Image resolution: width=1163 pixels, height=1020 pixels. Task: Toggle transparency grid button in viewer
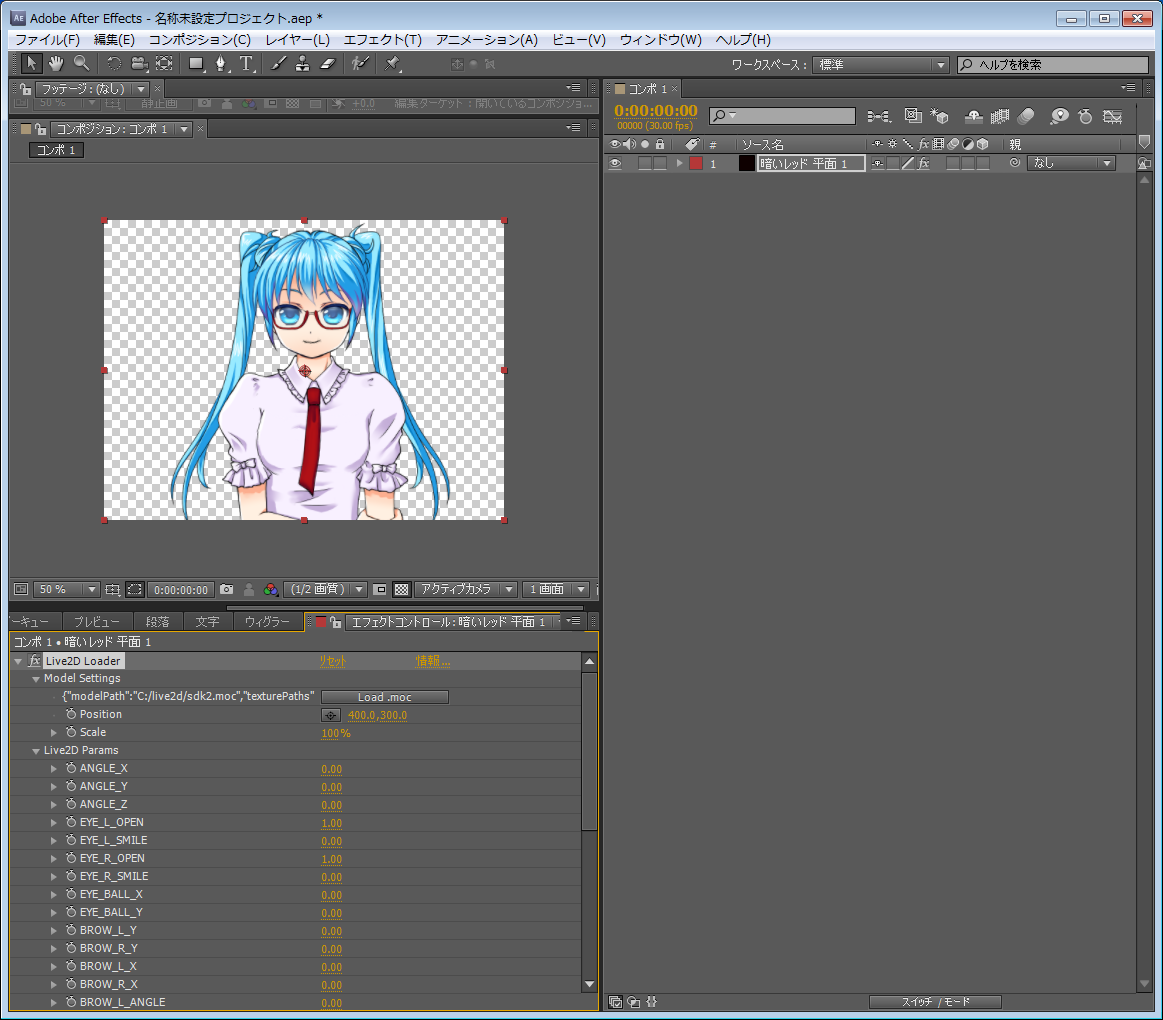point(401,589)
